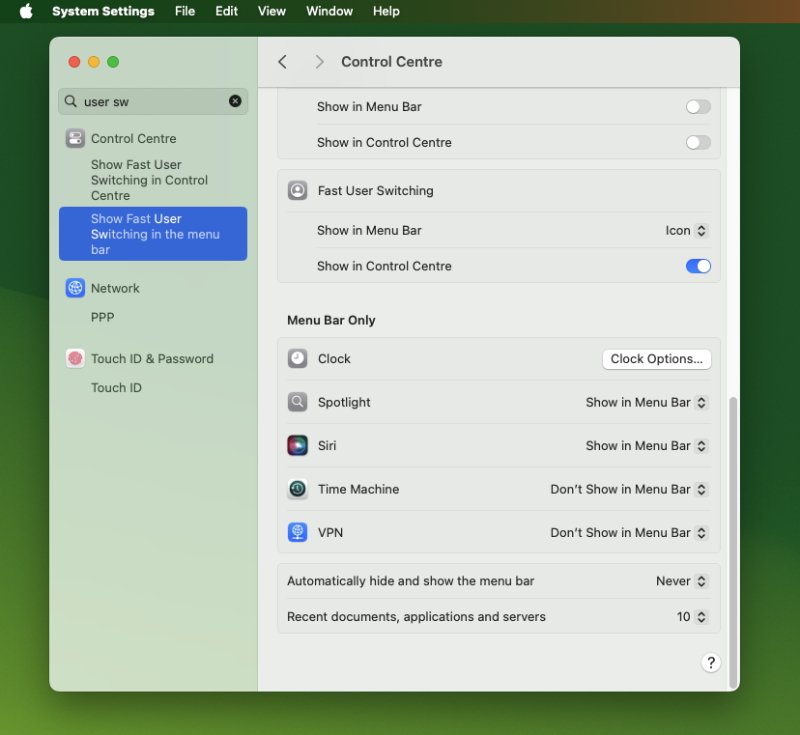Open the Apple menu
Viewport: 800px width, 735px height.
[x=26, y=11]
